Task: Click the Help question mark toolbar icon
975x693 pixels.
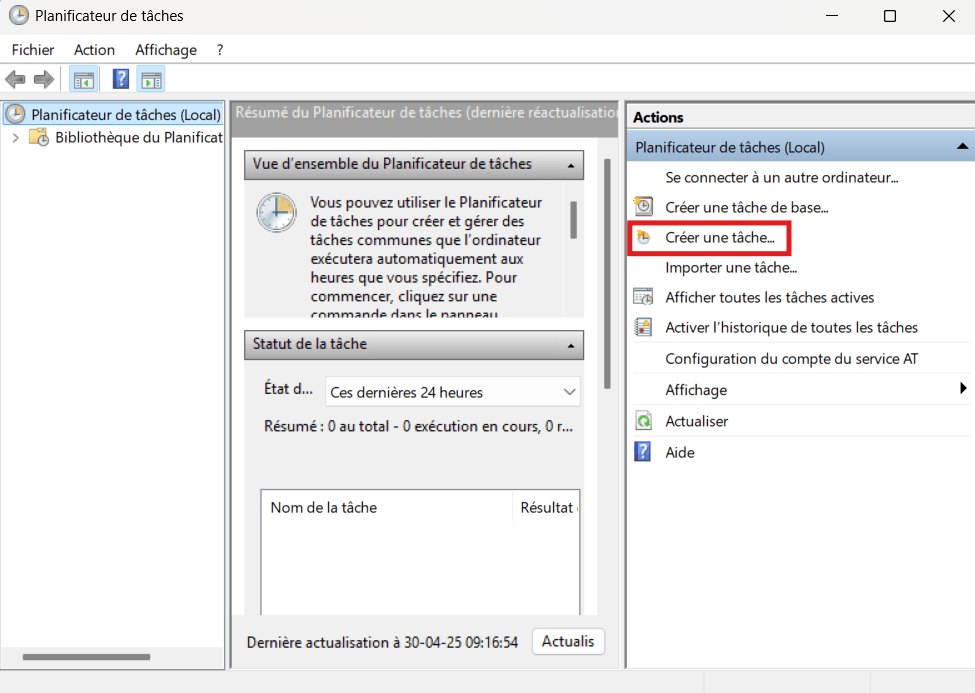Action: click(x=120, y=79)
